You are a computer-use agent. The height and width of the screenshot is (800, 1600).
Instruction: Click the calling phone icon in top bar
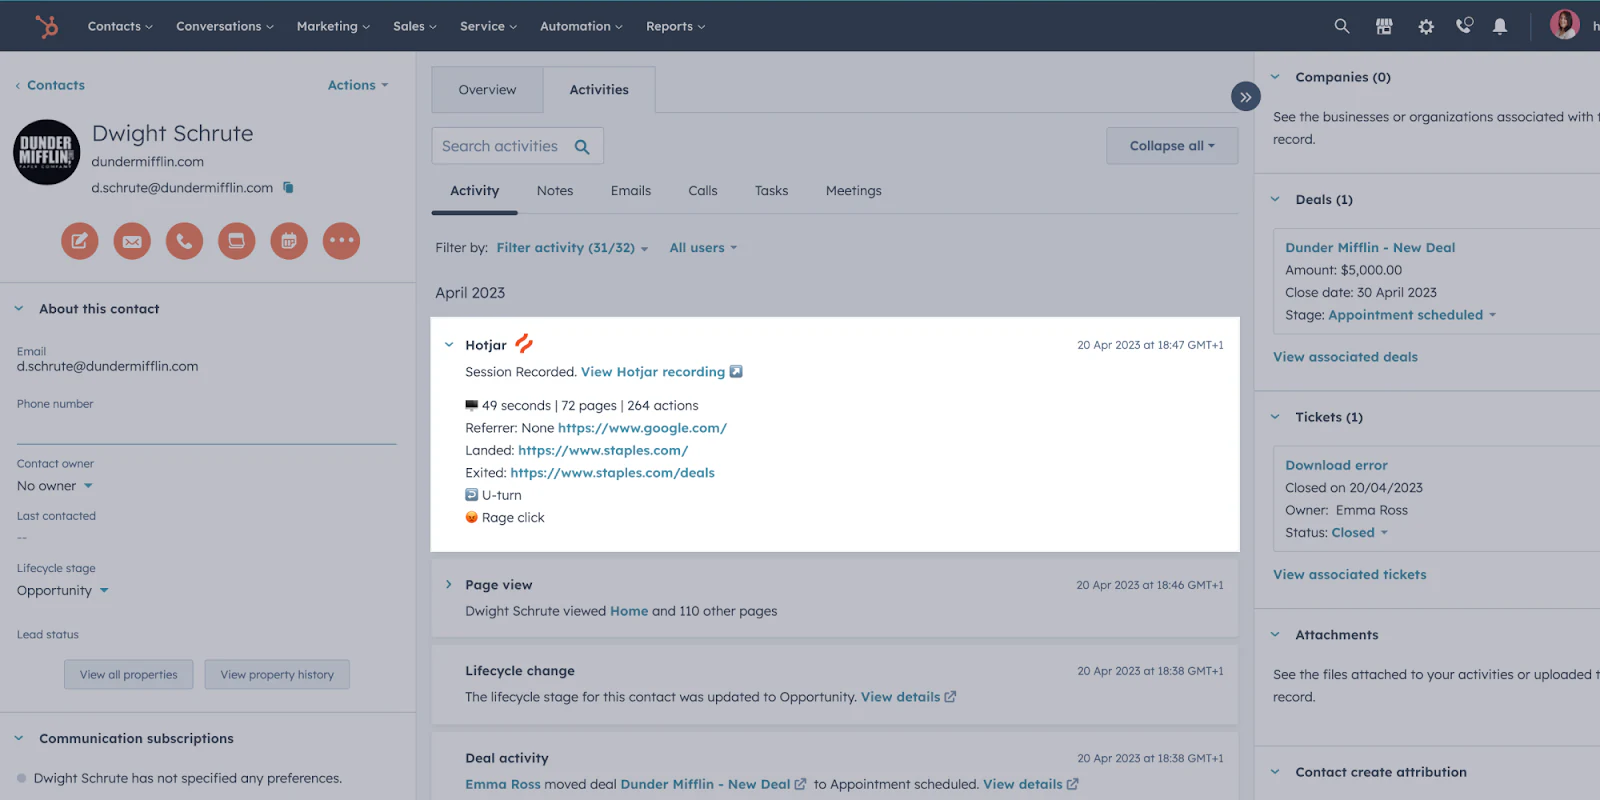[x=1464, y=26]
